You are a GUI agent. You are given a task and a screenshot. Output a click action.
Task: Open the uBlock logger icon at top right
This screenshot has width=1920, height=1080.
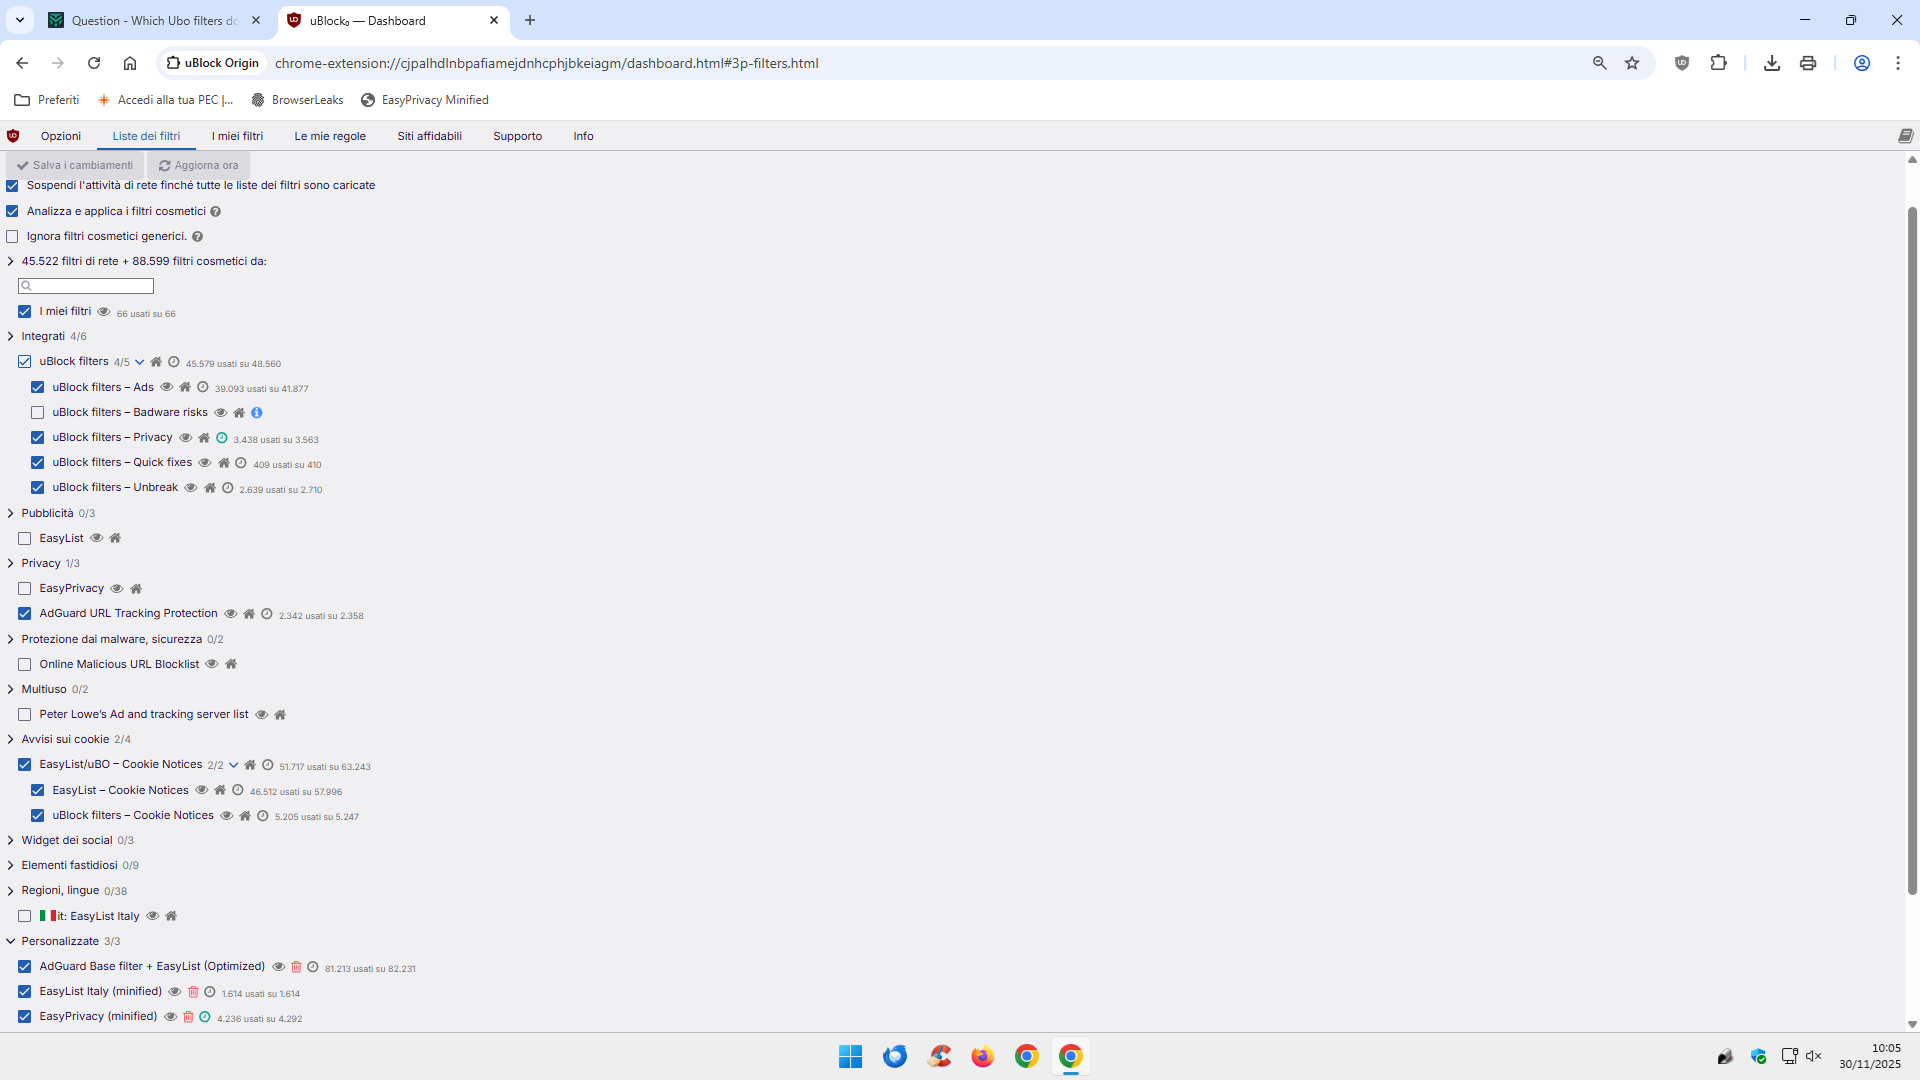click(x=1905, y=136)
